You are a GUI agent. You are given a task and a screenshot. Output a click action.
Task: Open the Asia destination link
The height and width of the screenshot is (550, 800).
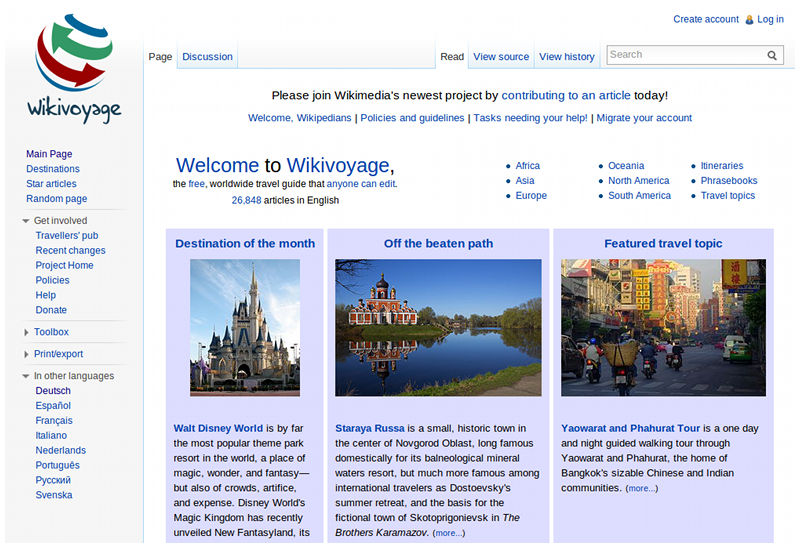[525, 181]
